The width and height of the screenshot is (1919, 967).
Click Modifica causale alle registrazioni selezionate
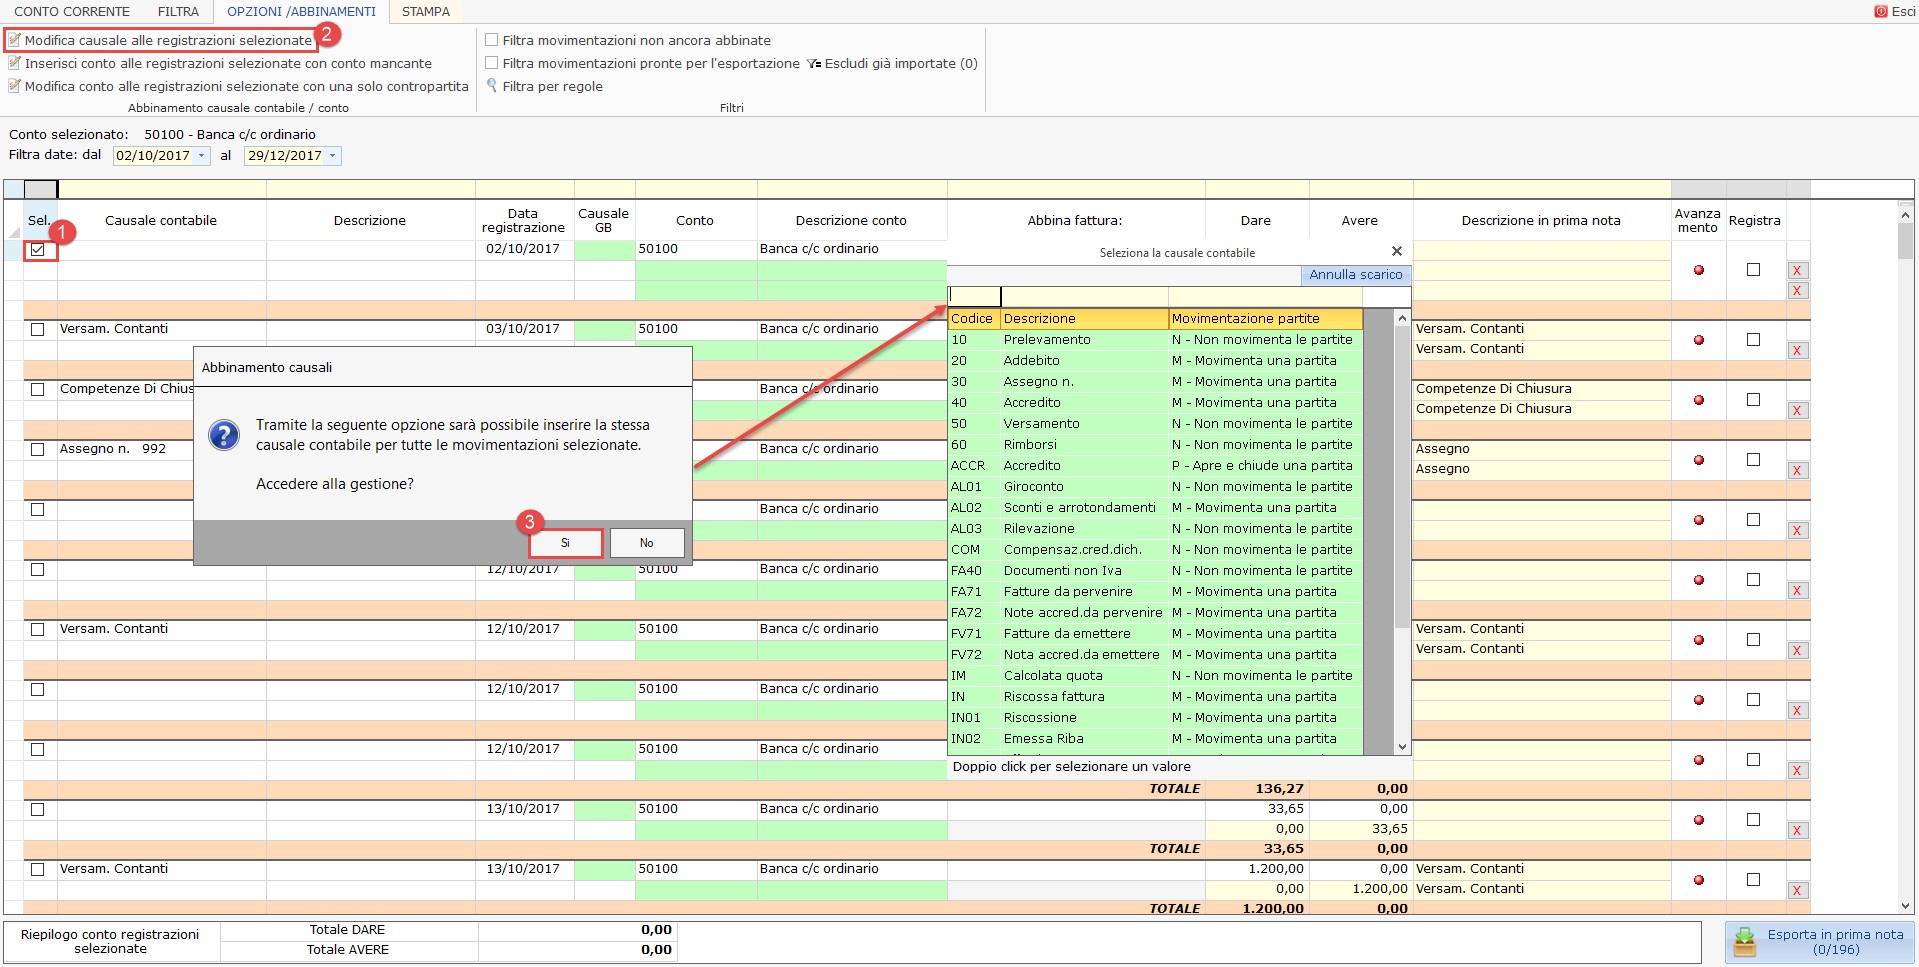click(x=160, y=40)
